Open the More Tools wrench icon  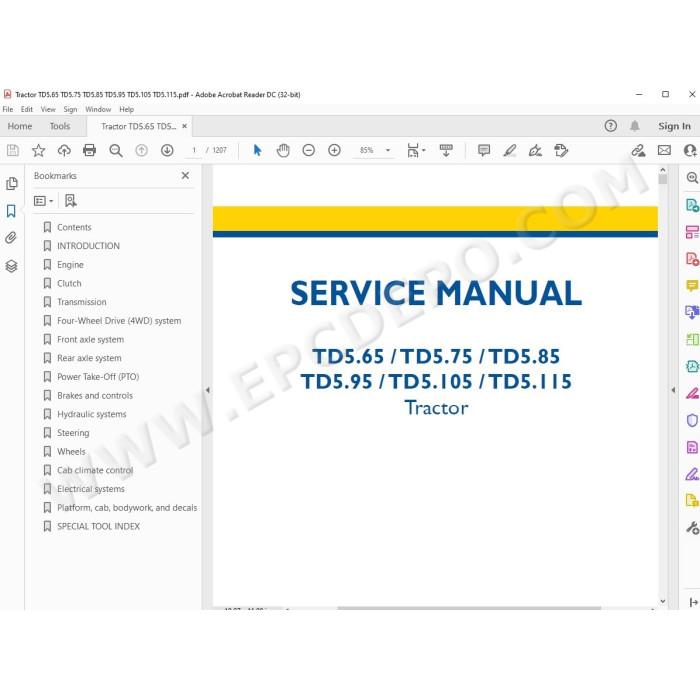pos(692,528)
